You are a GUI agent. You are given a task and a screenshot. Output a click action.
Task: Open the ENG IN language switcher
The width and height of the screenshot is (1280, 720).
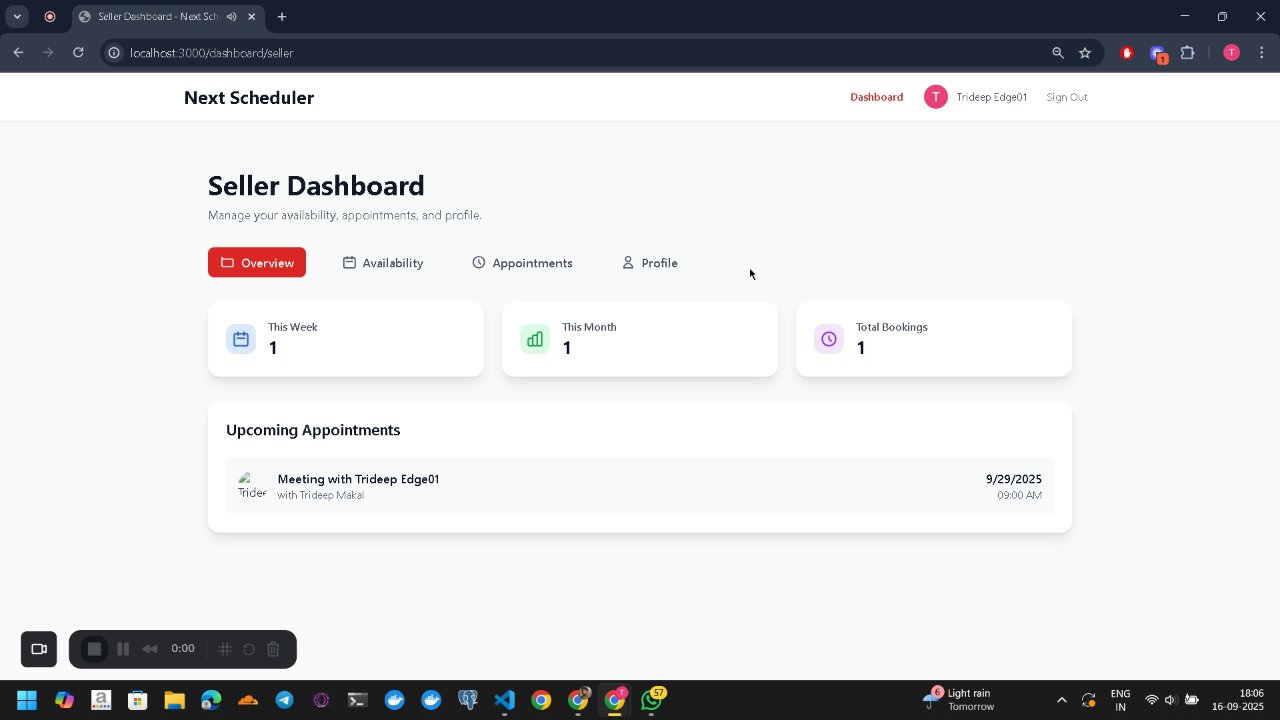(1120, 700)
